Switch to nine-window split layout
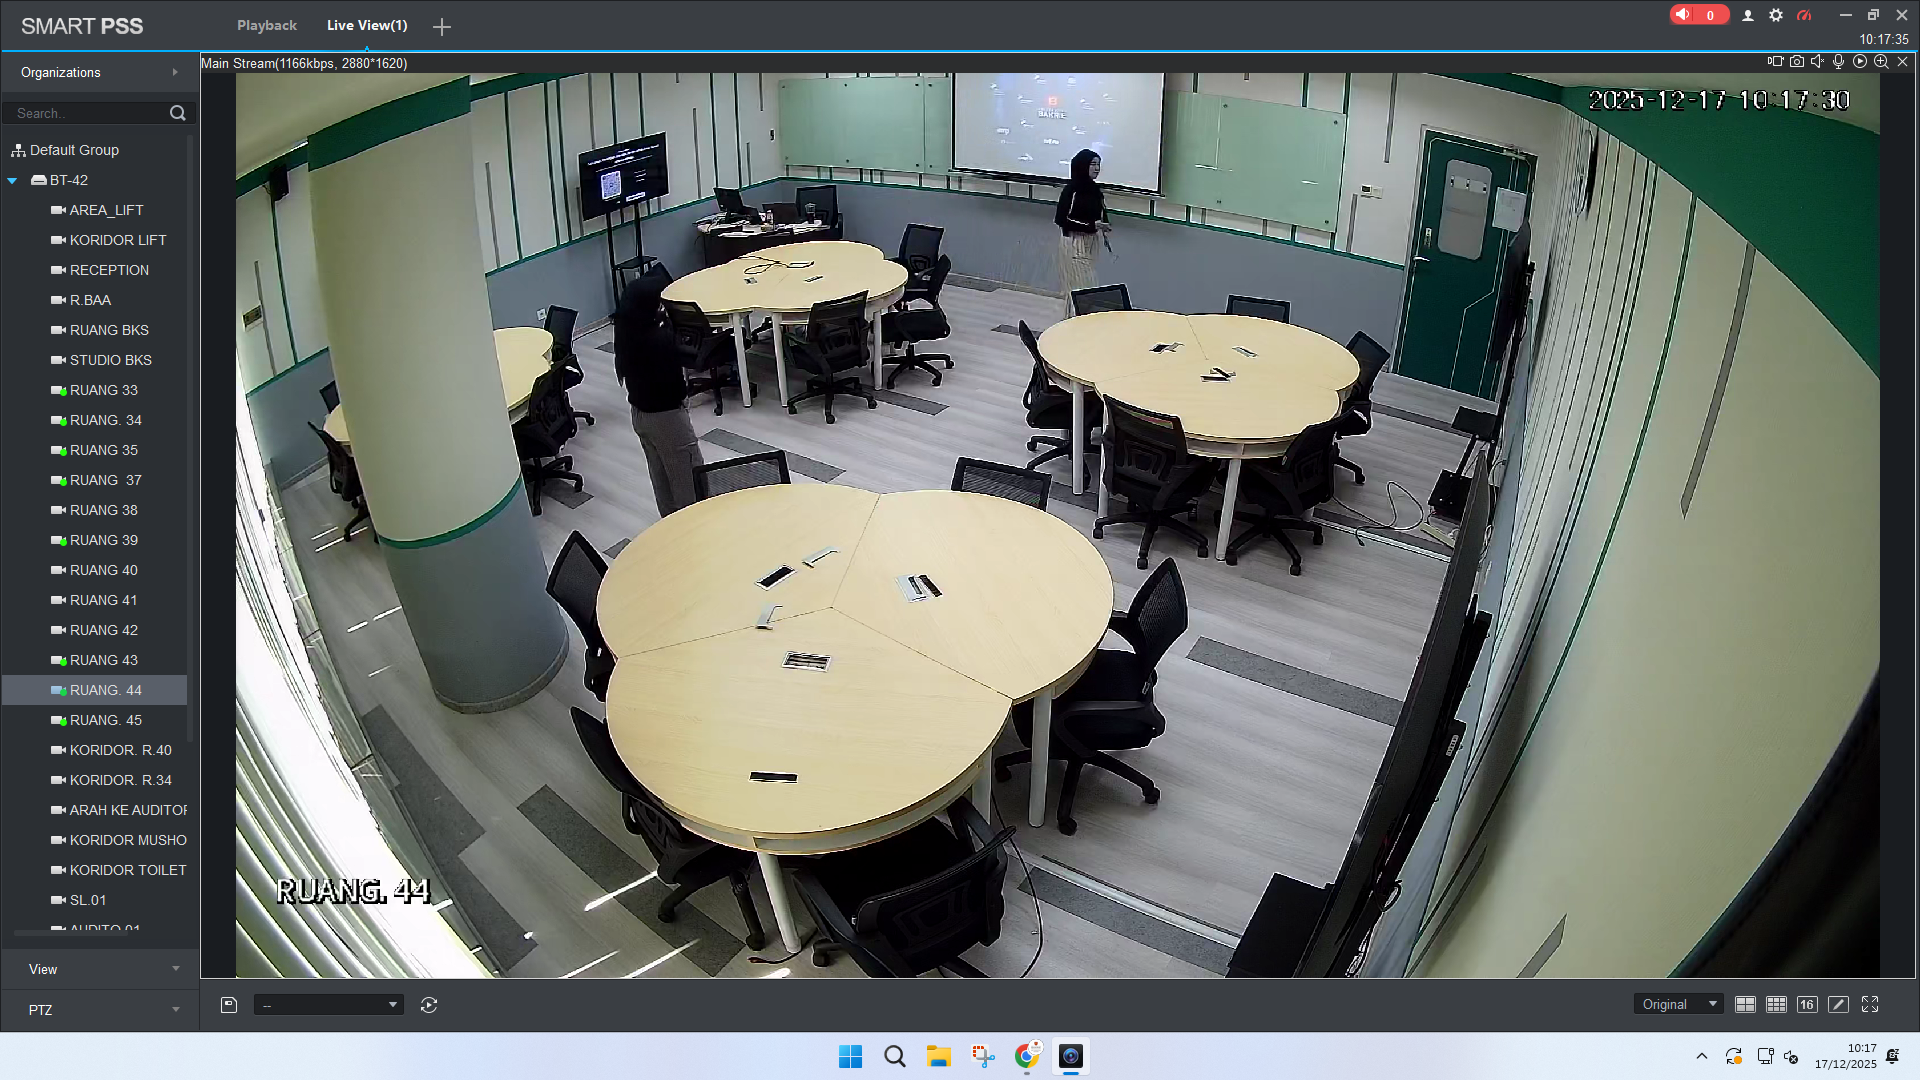Viewport: 1920px width, 1080px height. (x=1776, y=1004)
